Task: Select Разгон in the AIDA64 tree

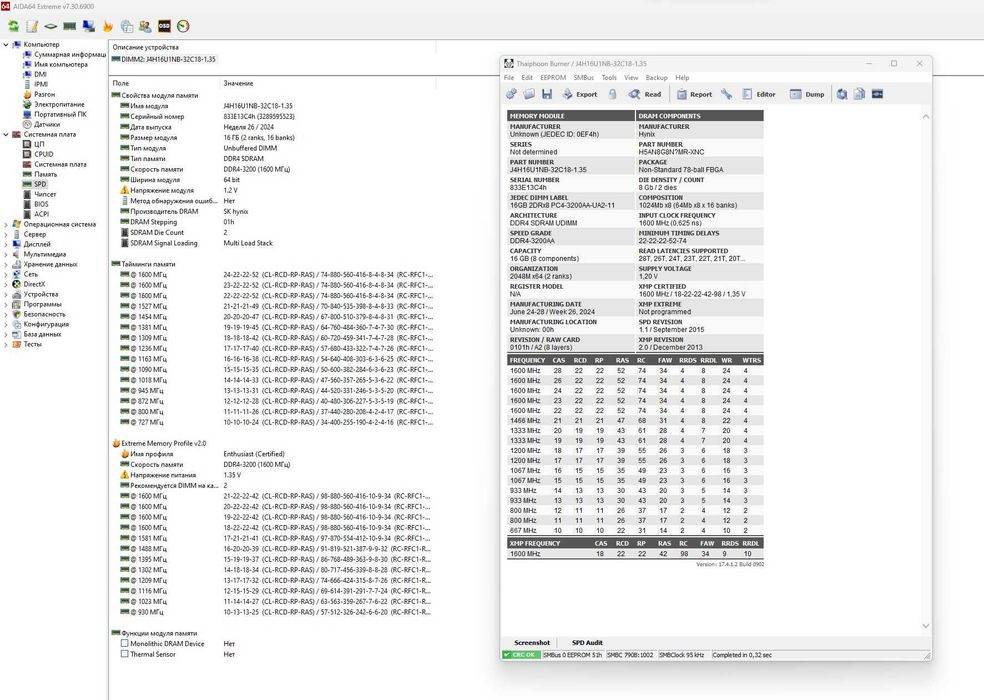Action: click(x=45, y=94)
